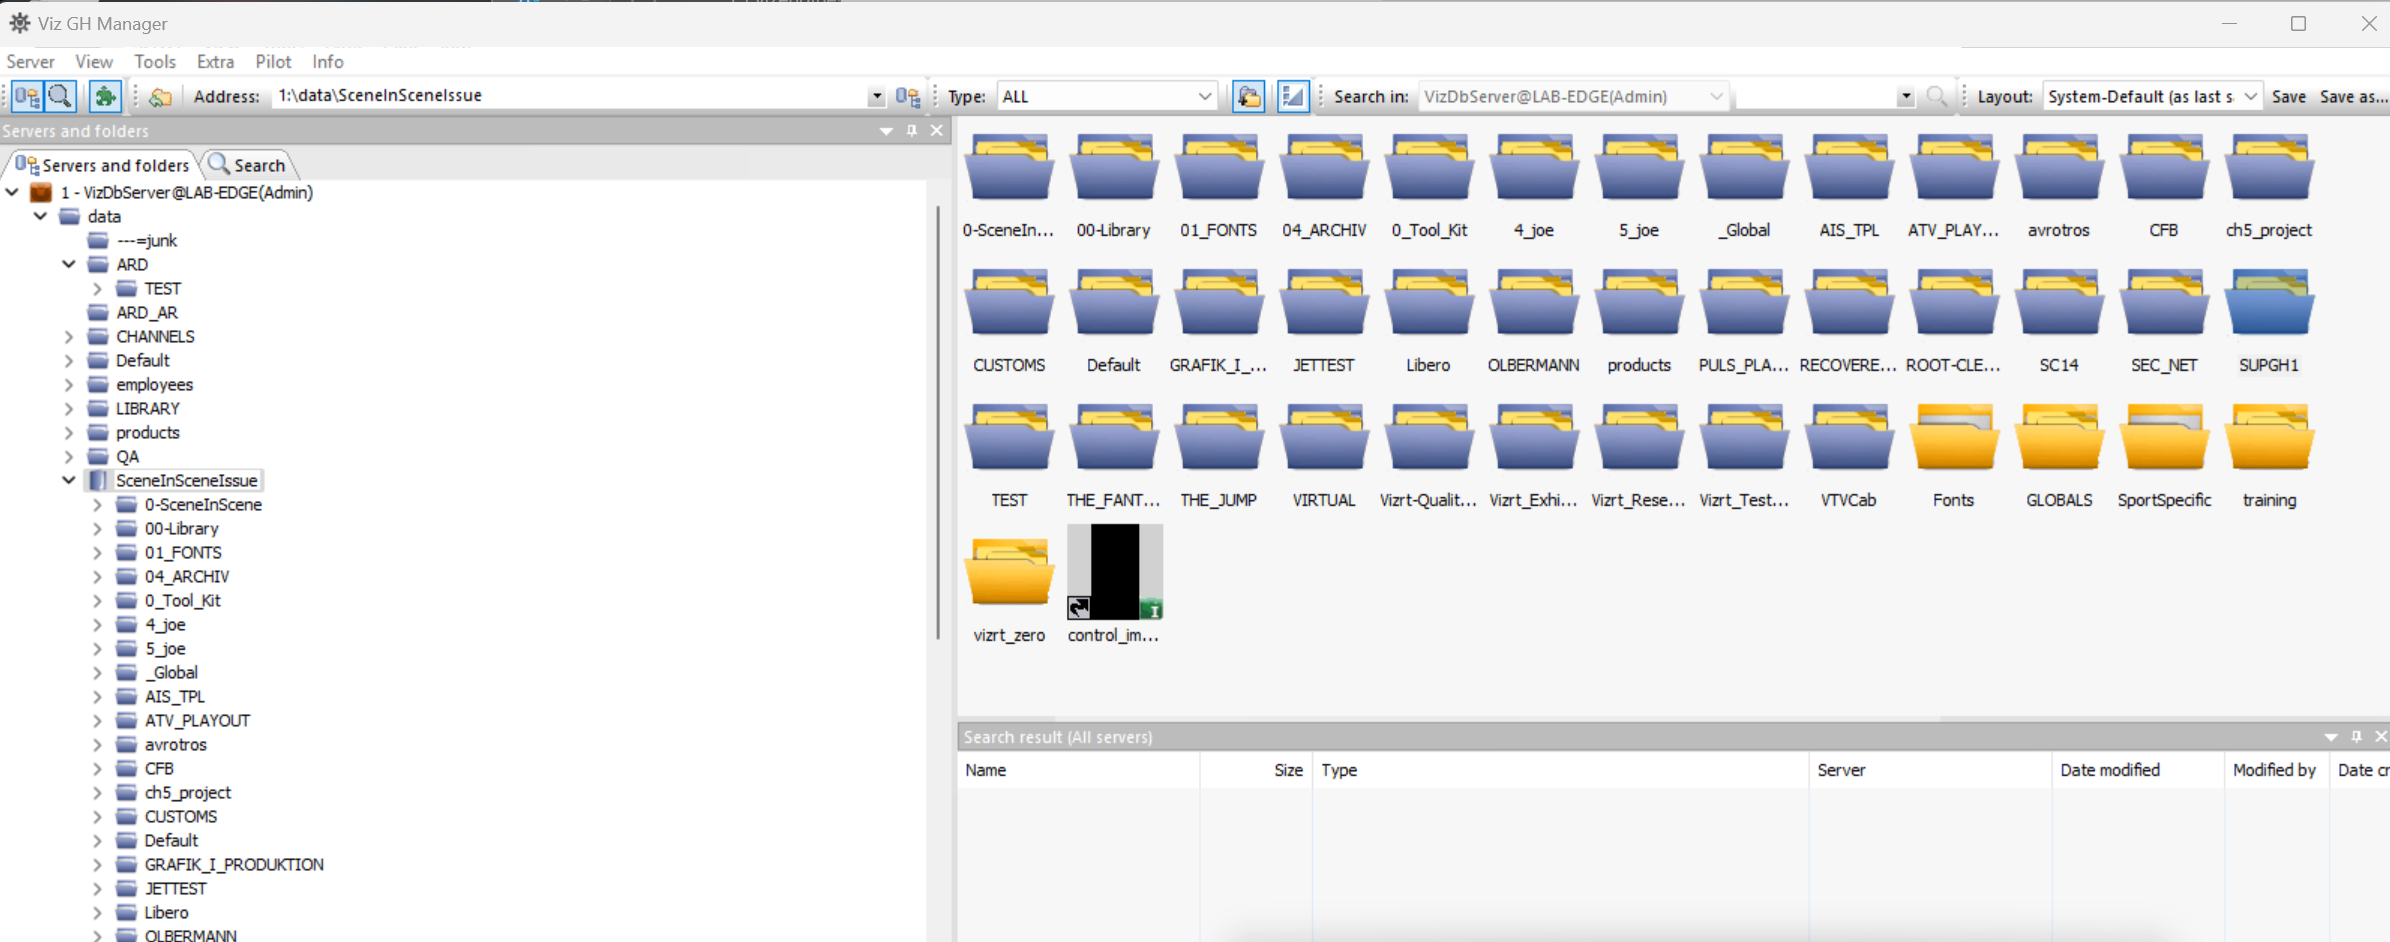Select the _Global folder icon in grid
2390x942 pixels.
[1743, 169]
